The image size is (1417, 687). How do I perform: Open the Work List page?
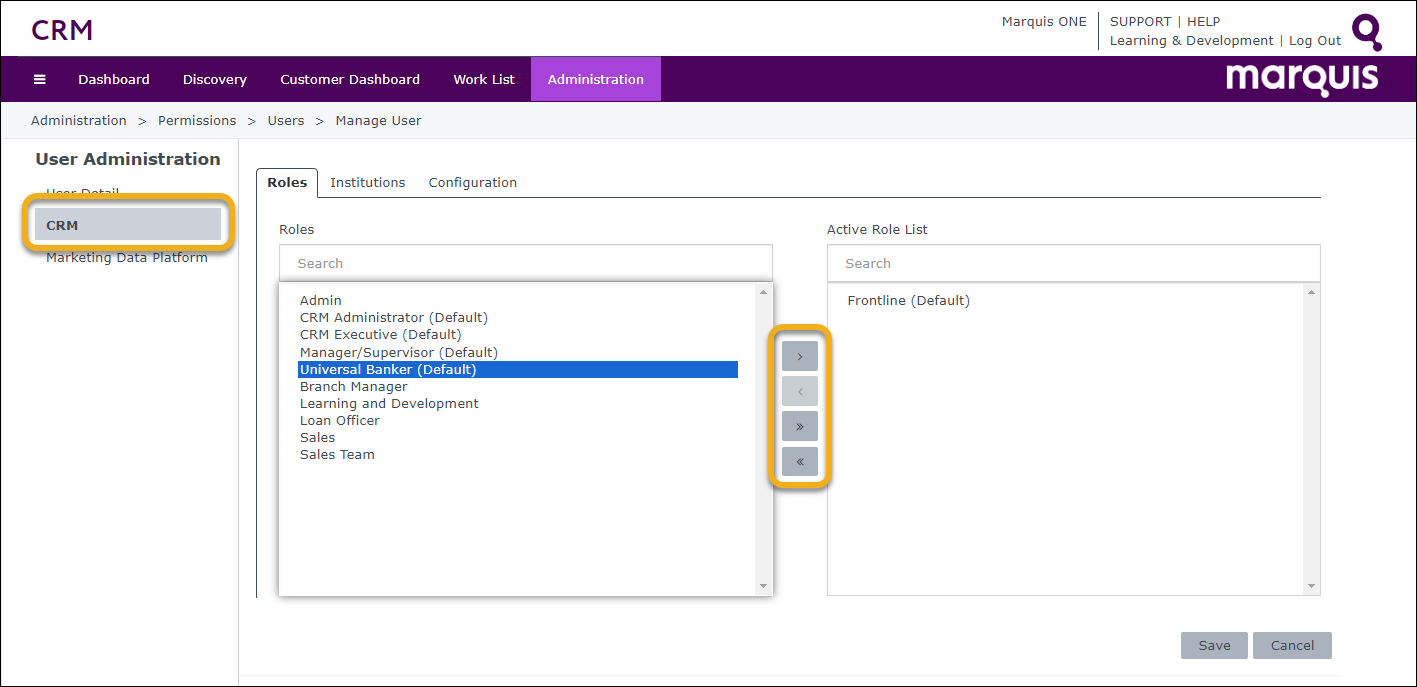click(x=484, y=79)
